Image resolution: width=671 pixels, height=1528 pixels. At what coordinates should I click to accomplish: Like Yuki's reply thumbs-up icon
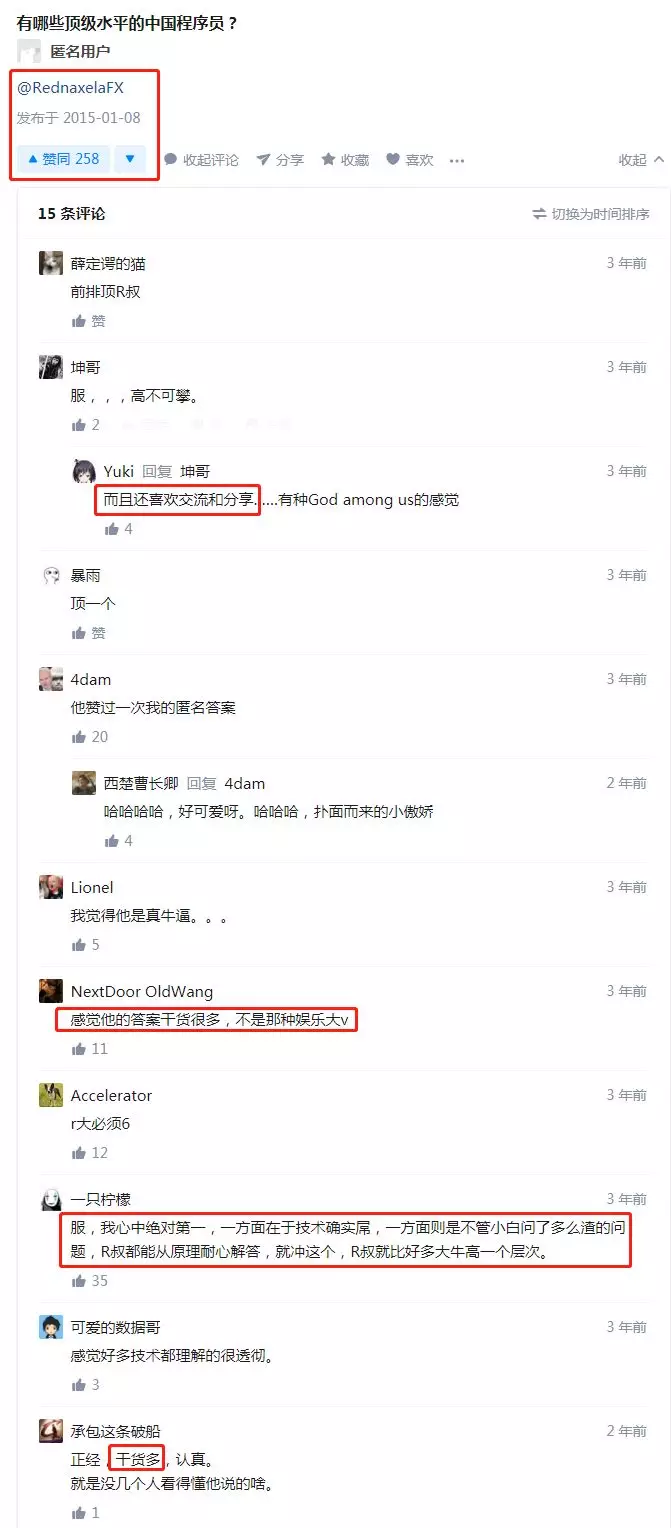pyautogui.click(x=119, y=529)
